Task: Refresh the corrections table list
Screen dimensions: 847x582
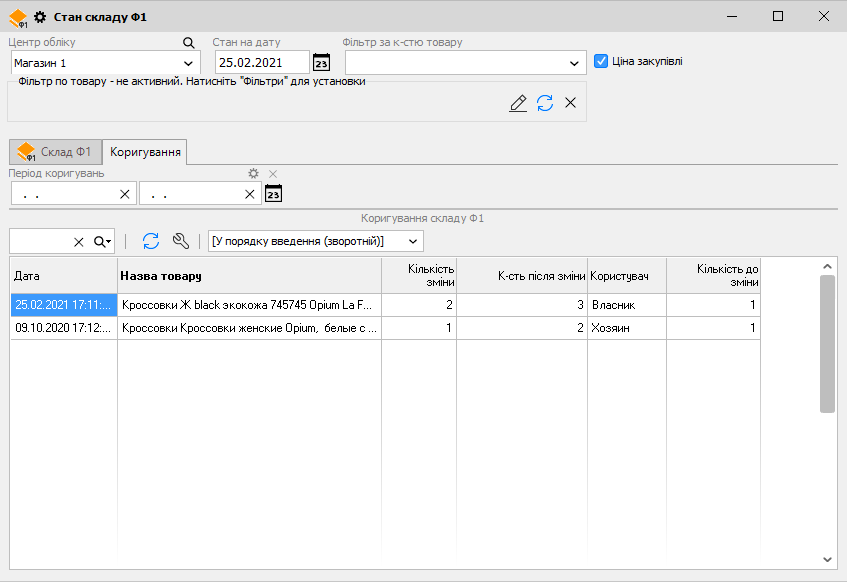Action: click(x=151, y=241)
